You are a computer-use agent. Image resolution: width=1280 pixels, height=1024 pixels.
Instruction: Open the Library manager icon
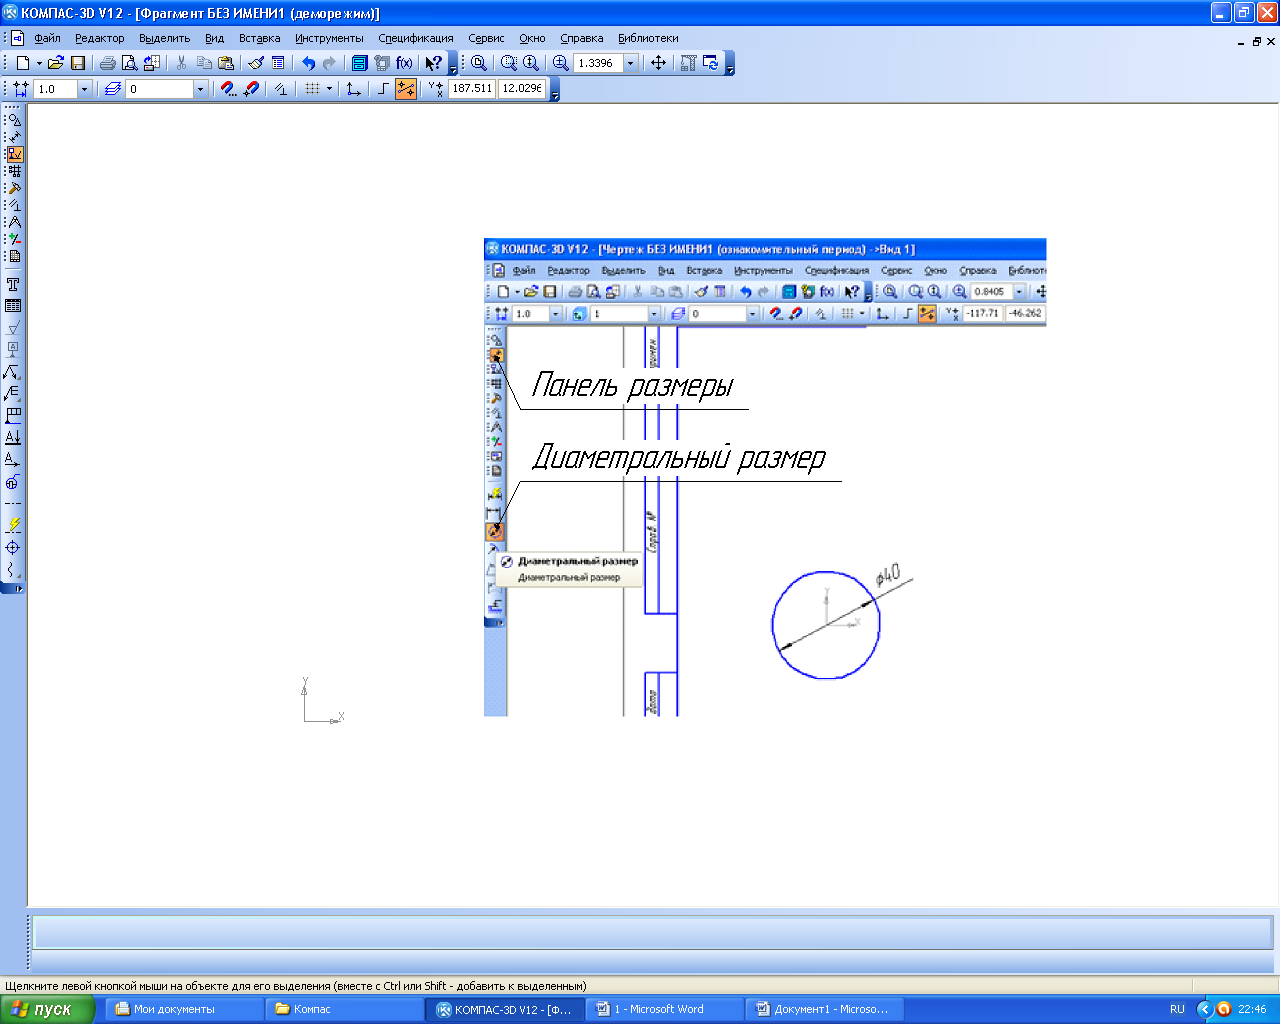[x=359, y=62]
